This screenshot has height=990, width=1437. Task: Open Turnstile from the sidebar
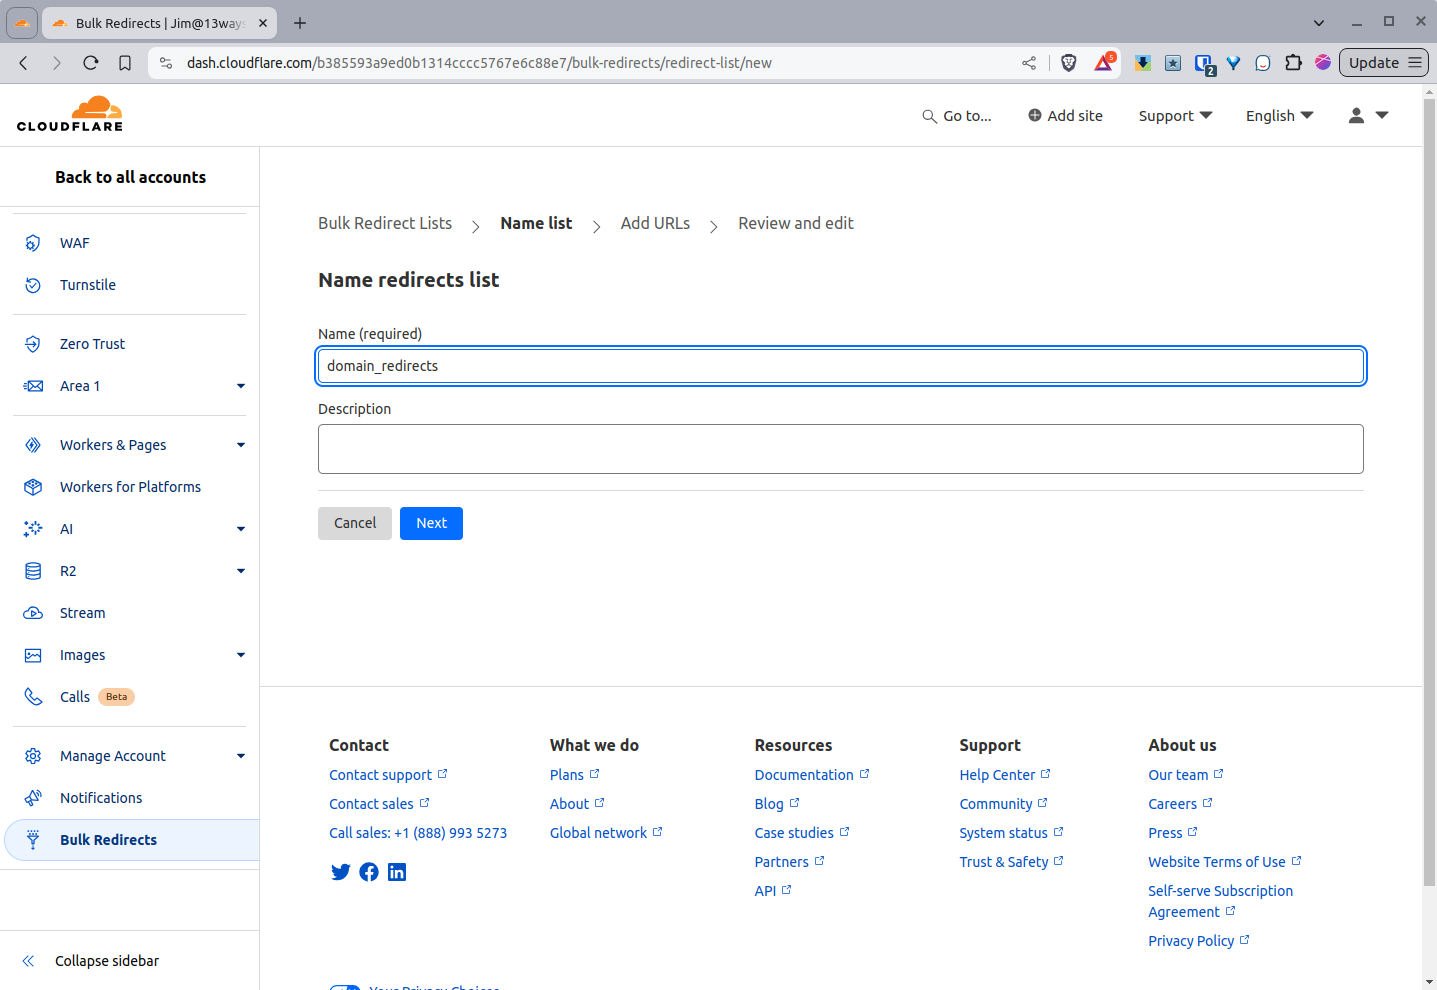pos(86,285)
